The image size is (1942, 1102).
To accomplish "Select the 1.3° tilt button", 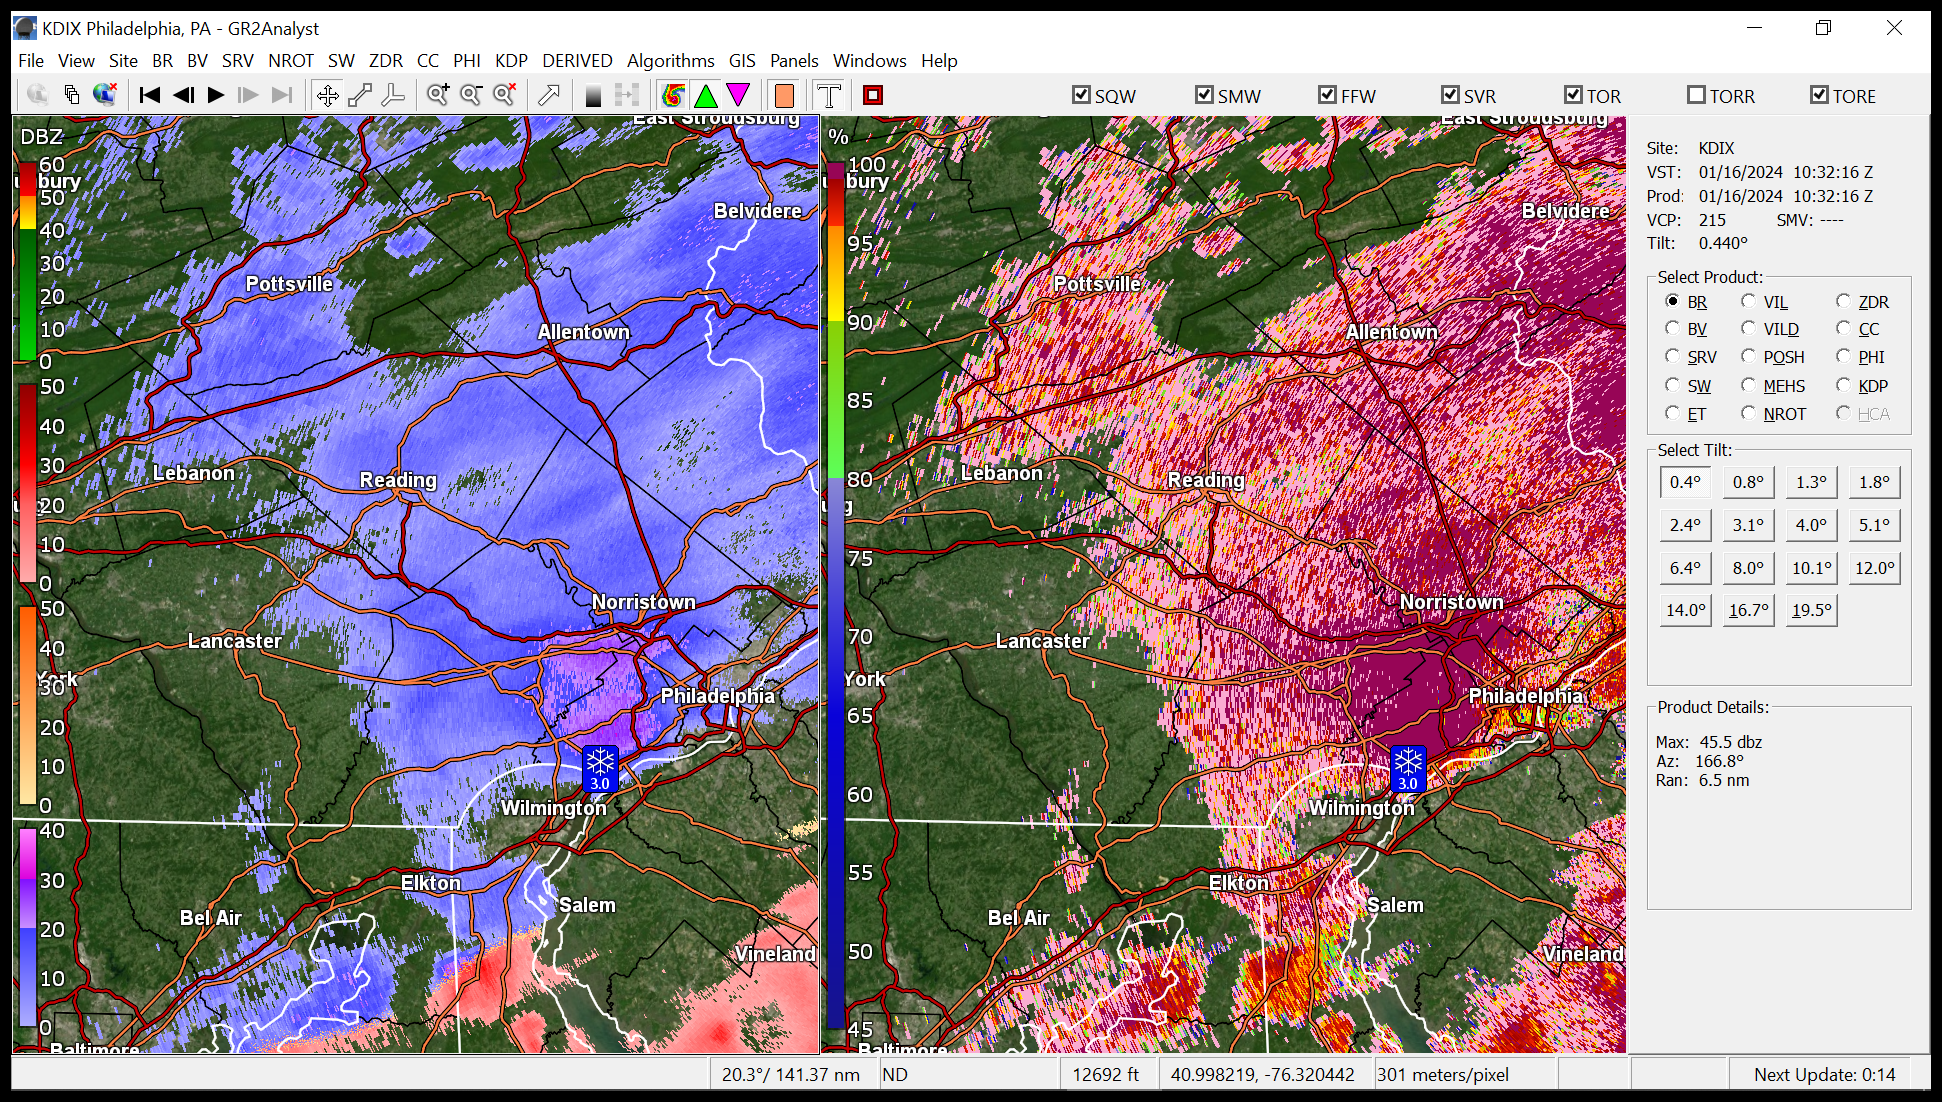I will click(x=1811, y=482).
